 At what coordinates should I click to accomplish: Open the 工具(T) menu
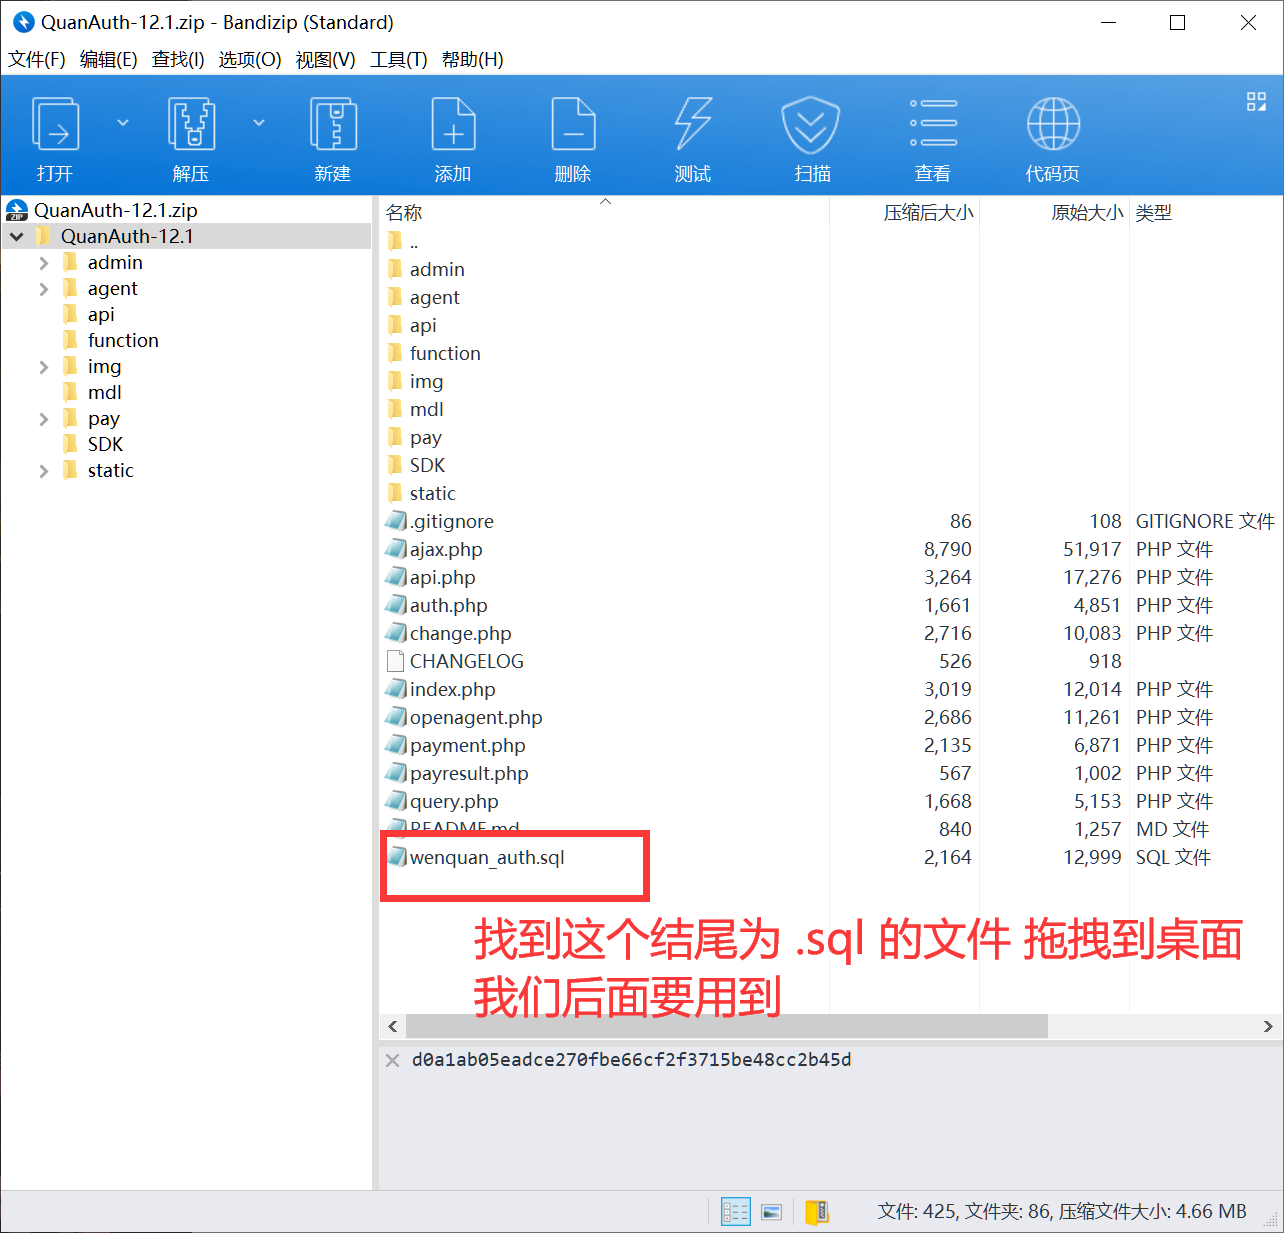[397, 60]
